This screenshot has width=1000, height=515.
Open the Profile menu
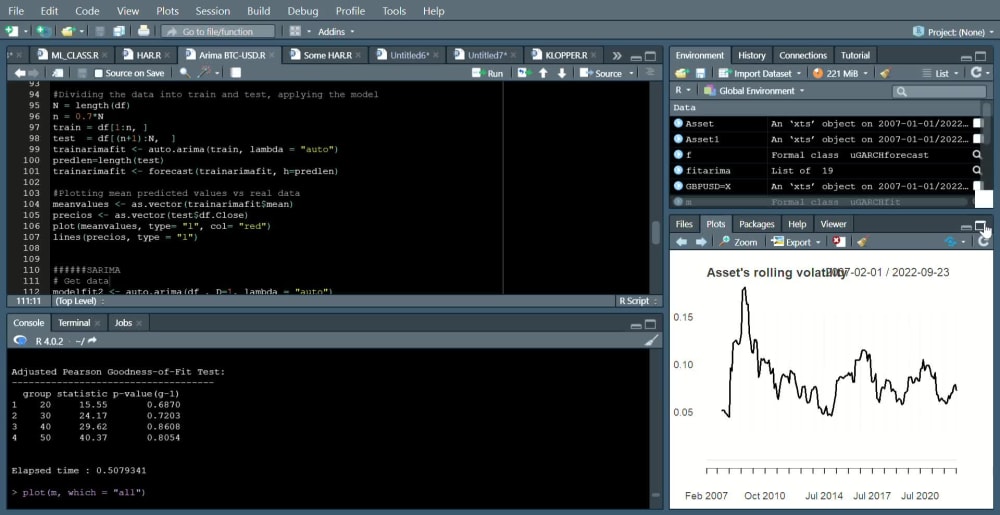click(350, 11)
